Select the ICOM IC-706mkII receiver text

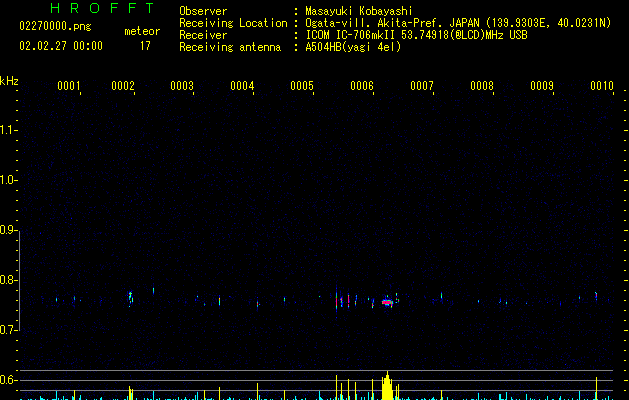click(x=416, y=35)
